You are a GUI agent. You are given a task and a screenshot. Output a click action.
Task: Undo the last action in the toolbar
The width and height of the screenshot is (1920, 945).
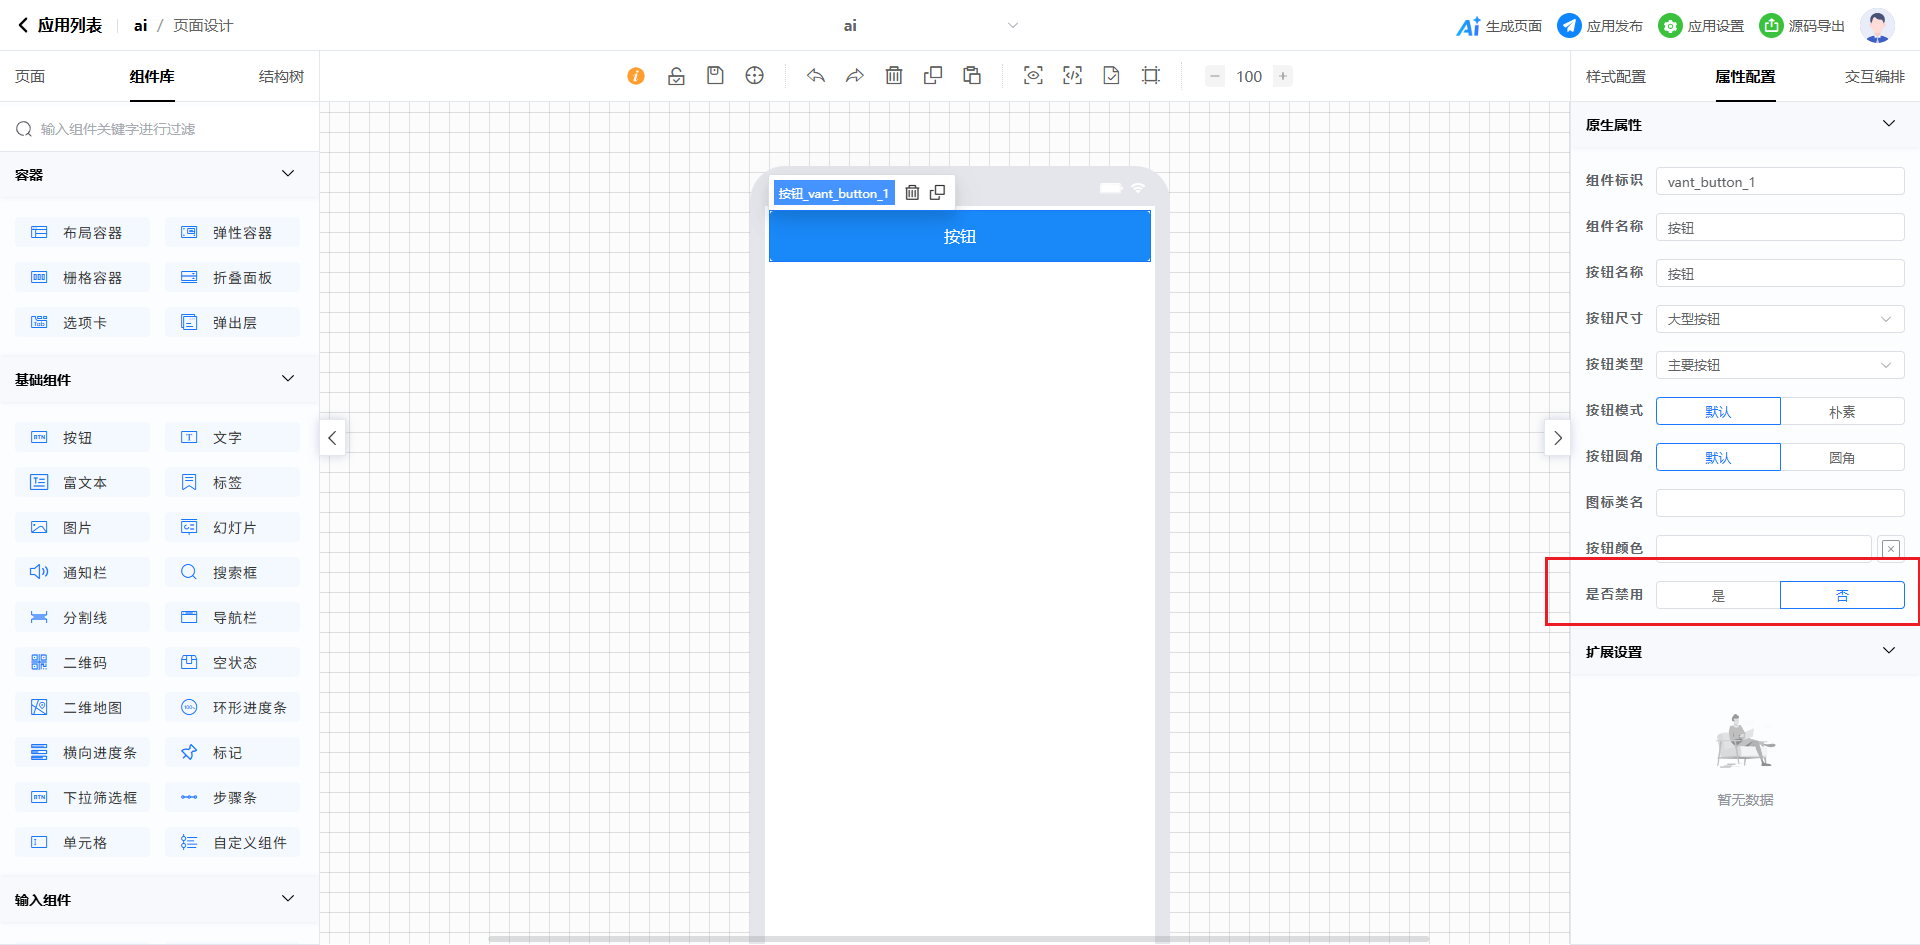pos(816,76)
